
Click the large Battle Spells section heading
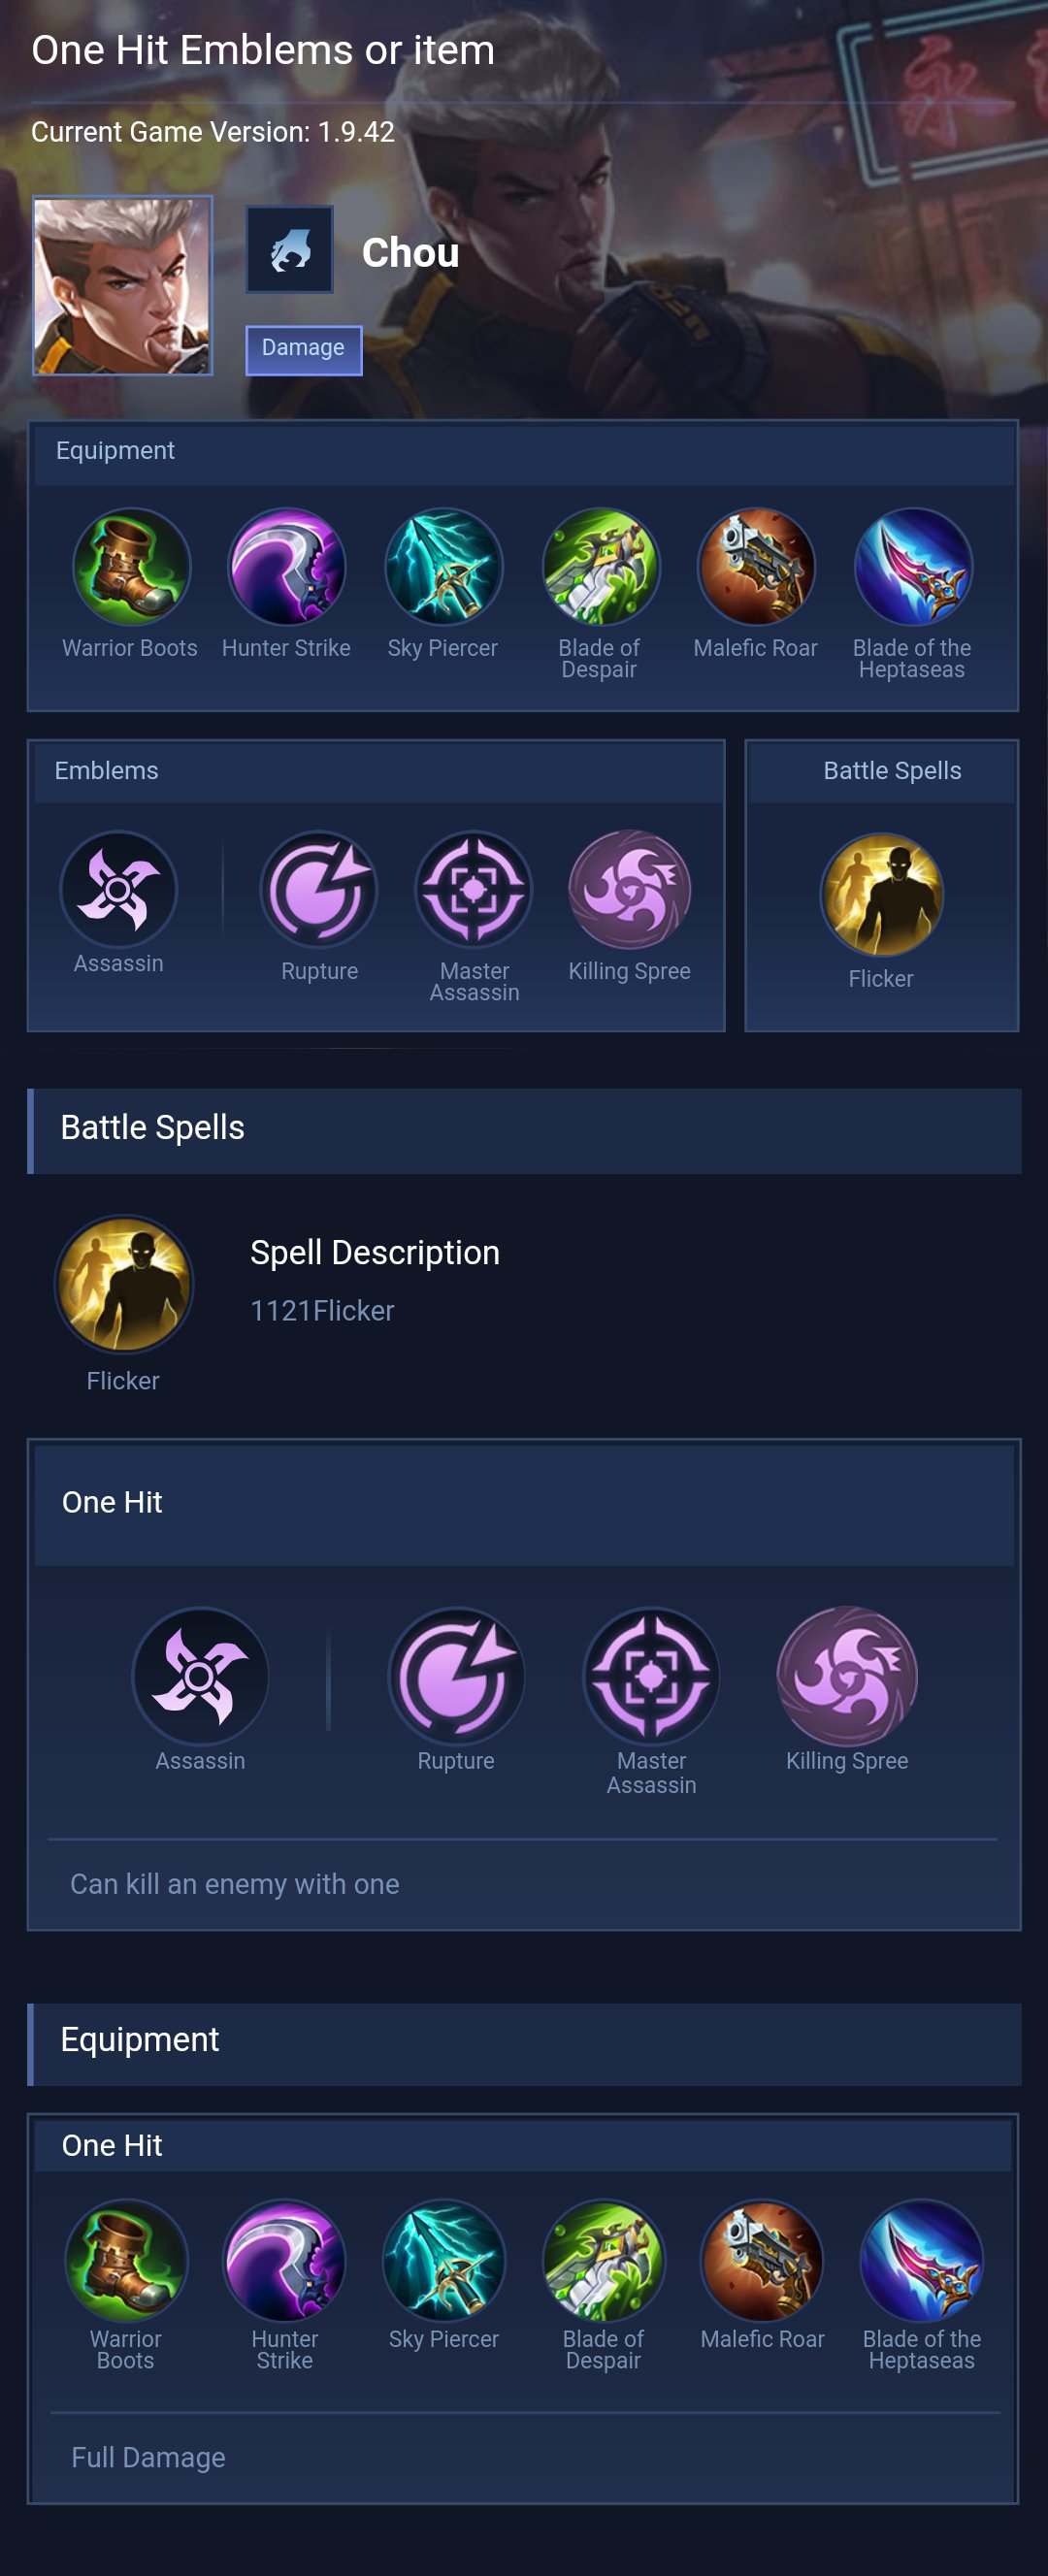coord(152,1128)
